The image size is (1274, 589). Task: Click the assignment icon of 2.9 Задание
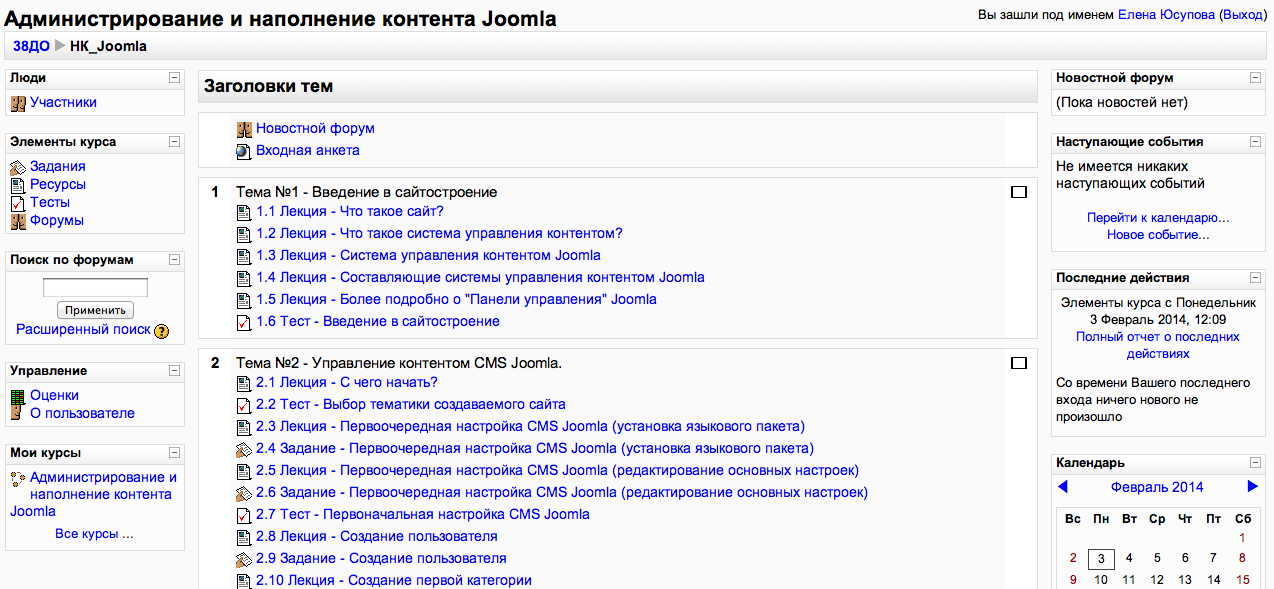click(244, 559)
